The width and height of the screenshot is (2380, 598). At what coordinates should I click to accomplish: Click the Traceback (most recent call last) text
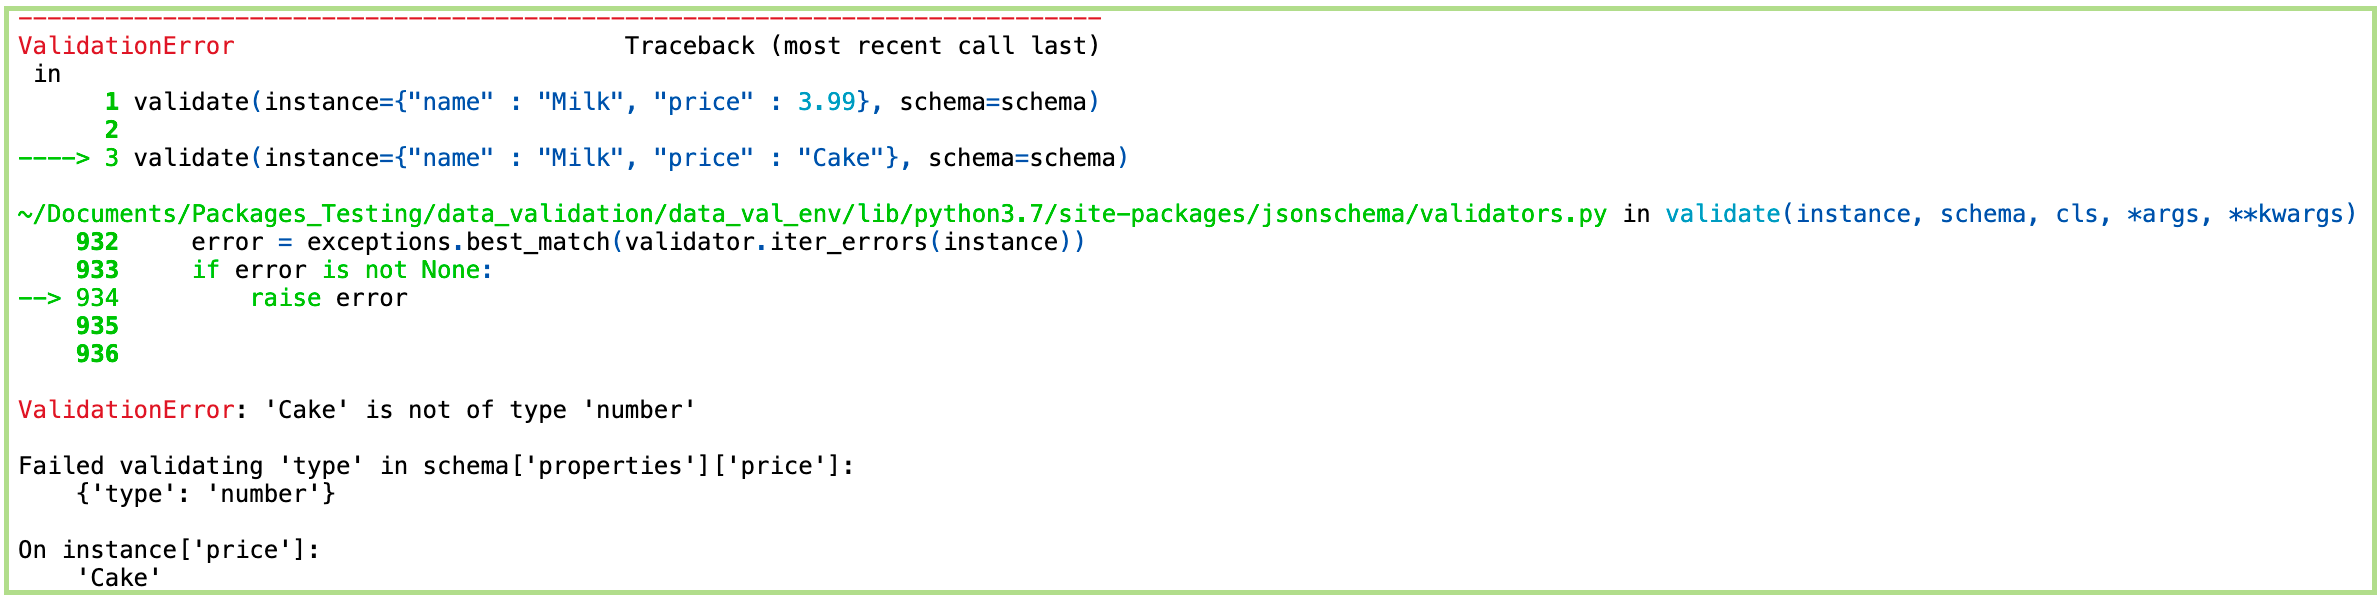click(x=862, y=46)
